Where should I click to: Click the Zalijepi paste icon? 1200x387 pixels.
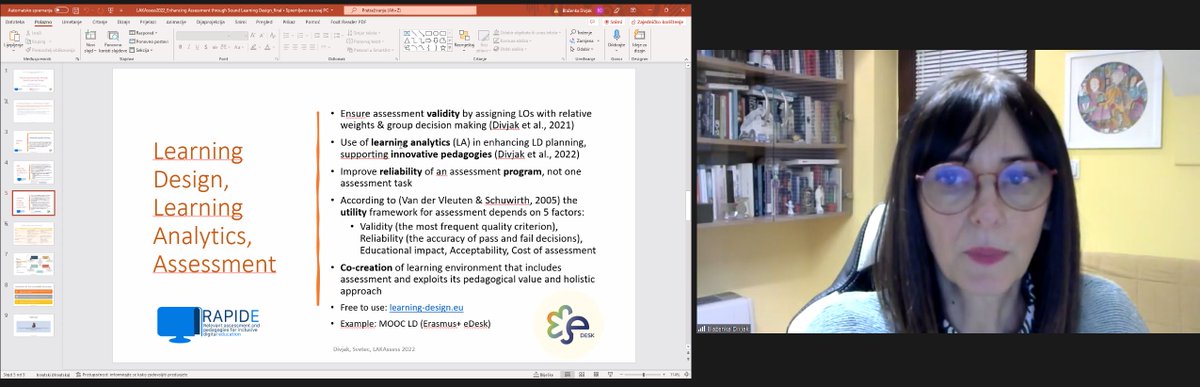click(x=14, y=36)
